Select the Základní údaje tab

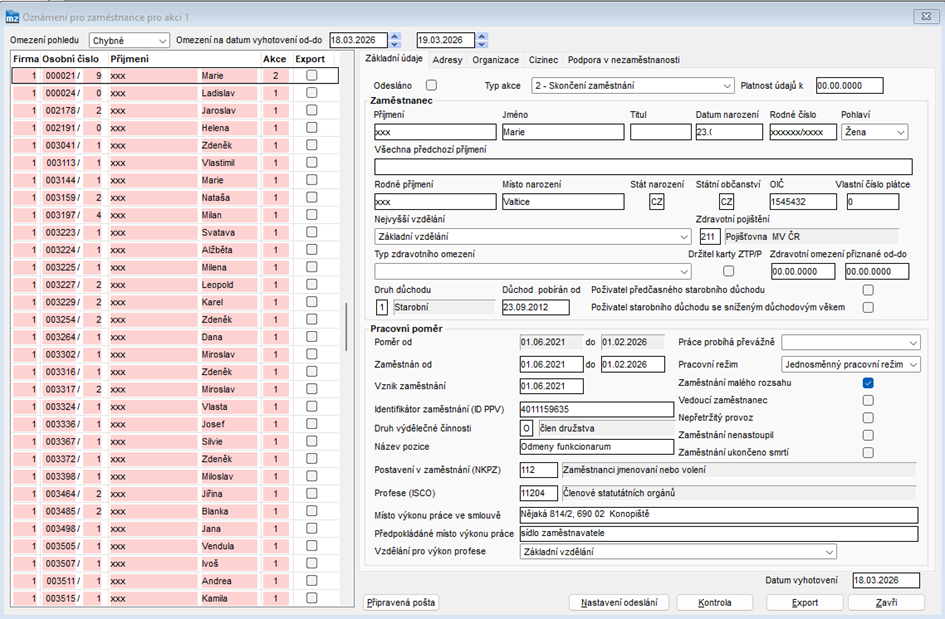point(394,58)
